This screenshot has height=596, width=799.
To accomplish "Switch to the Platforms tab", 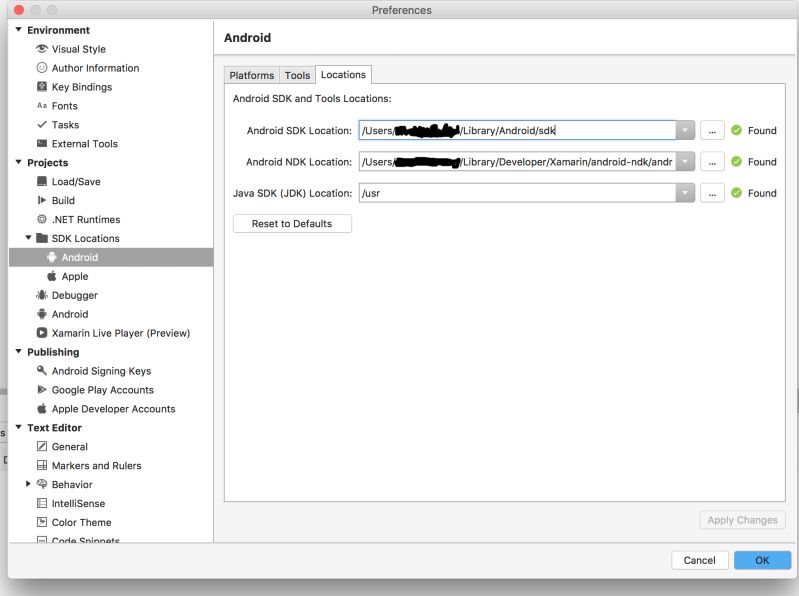I will 252,75.
